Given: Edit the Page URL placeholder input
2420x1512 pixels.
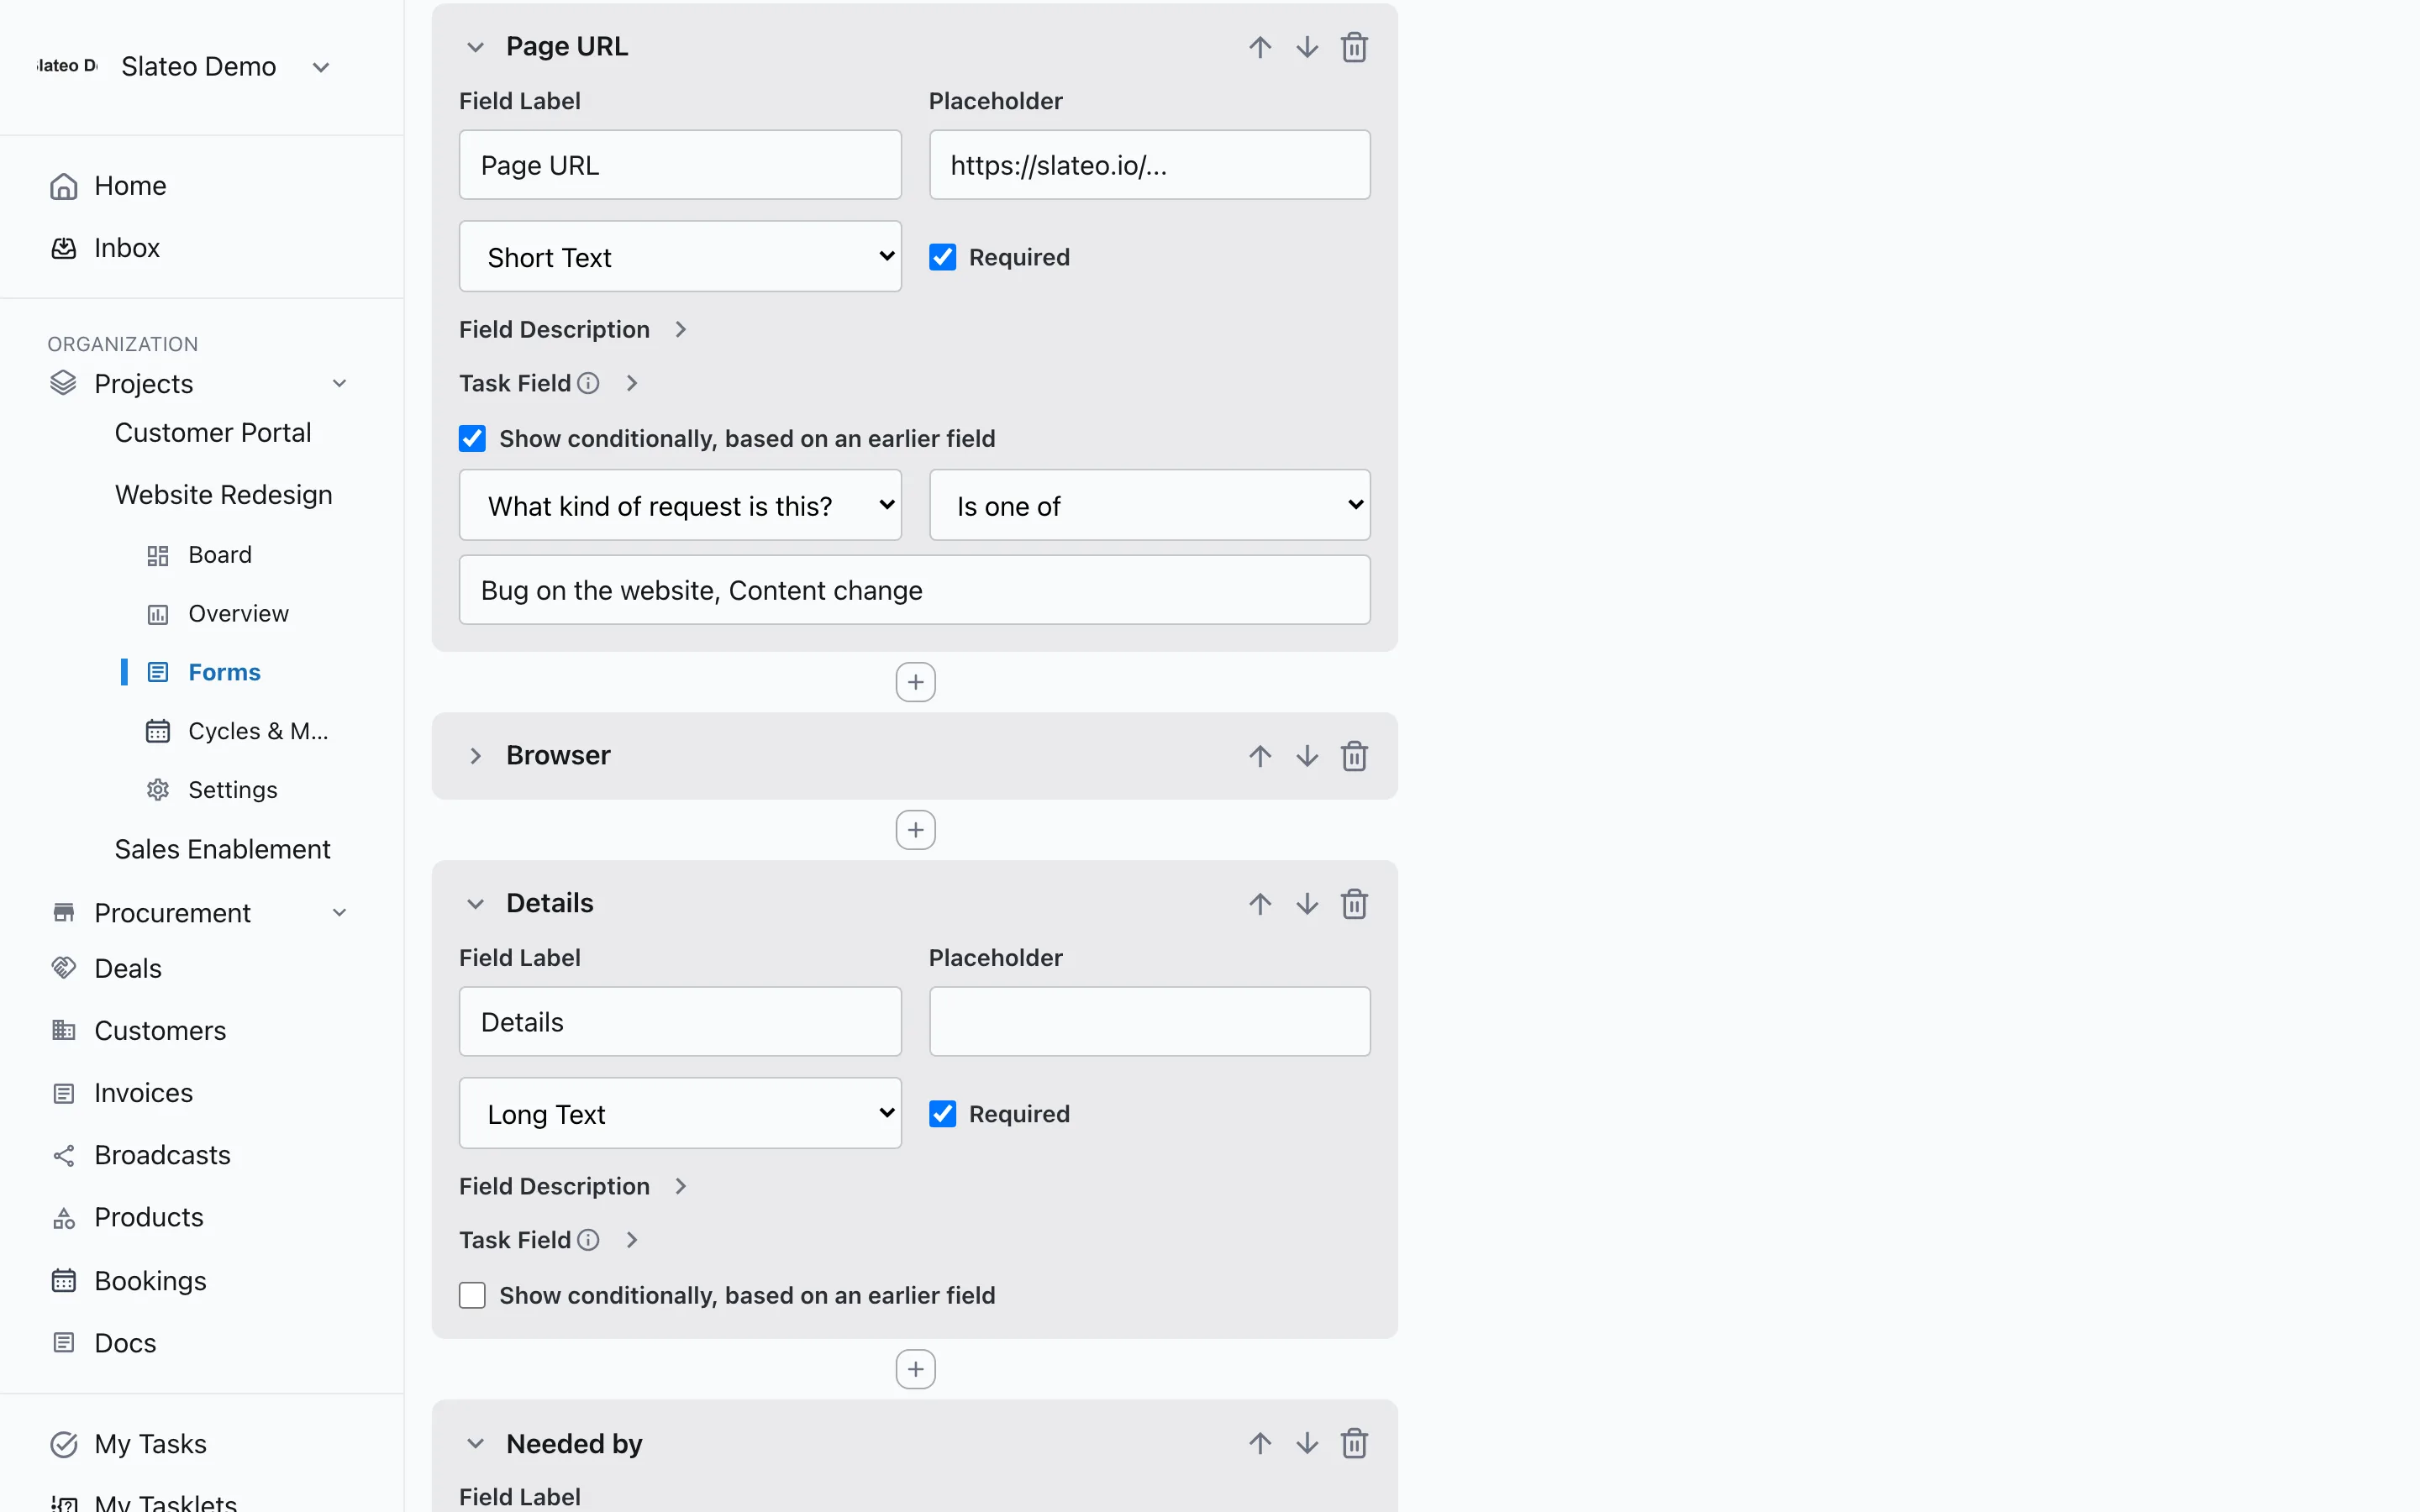Looking at the screenshot, I should pyautogui.click(x=1149, y=165).
